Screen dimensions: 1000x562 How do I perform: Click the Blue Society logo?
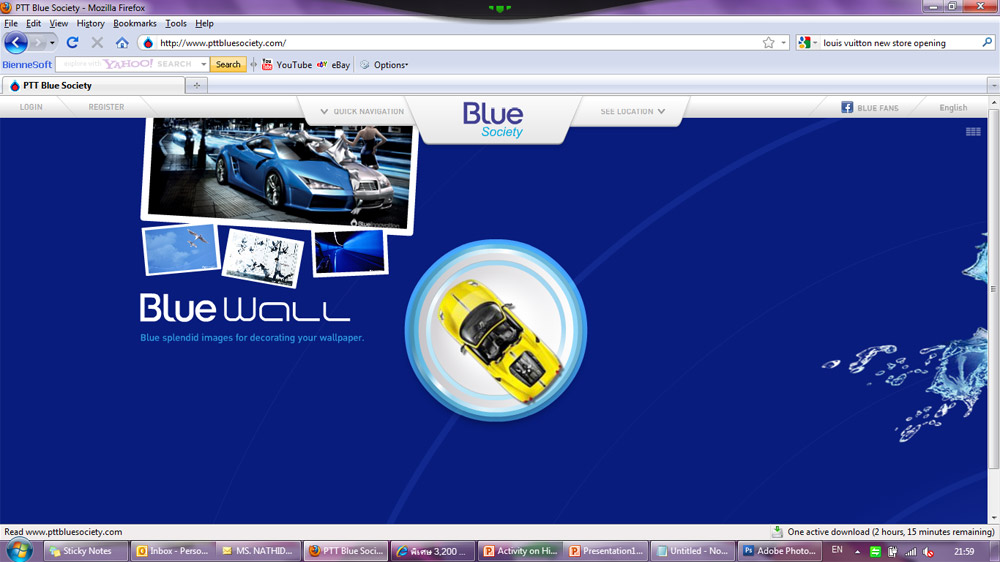pyautogui.click(x=493, y=120)
